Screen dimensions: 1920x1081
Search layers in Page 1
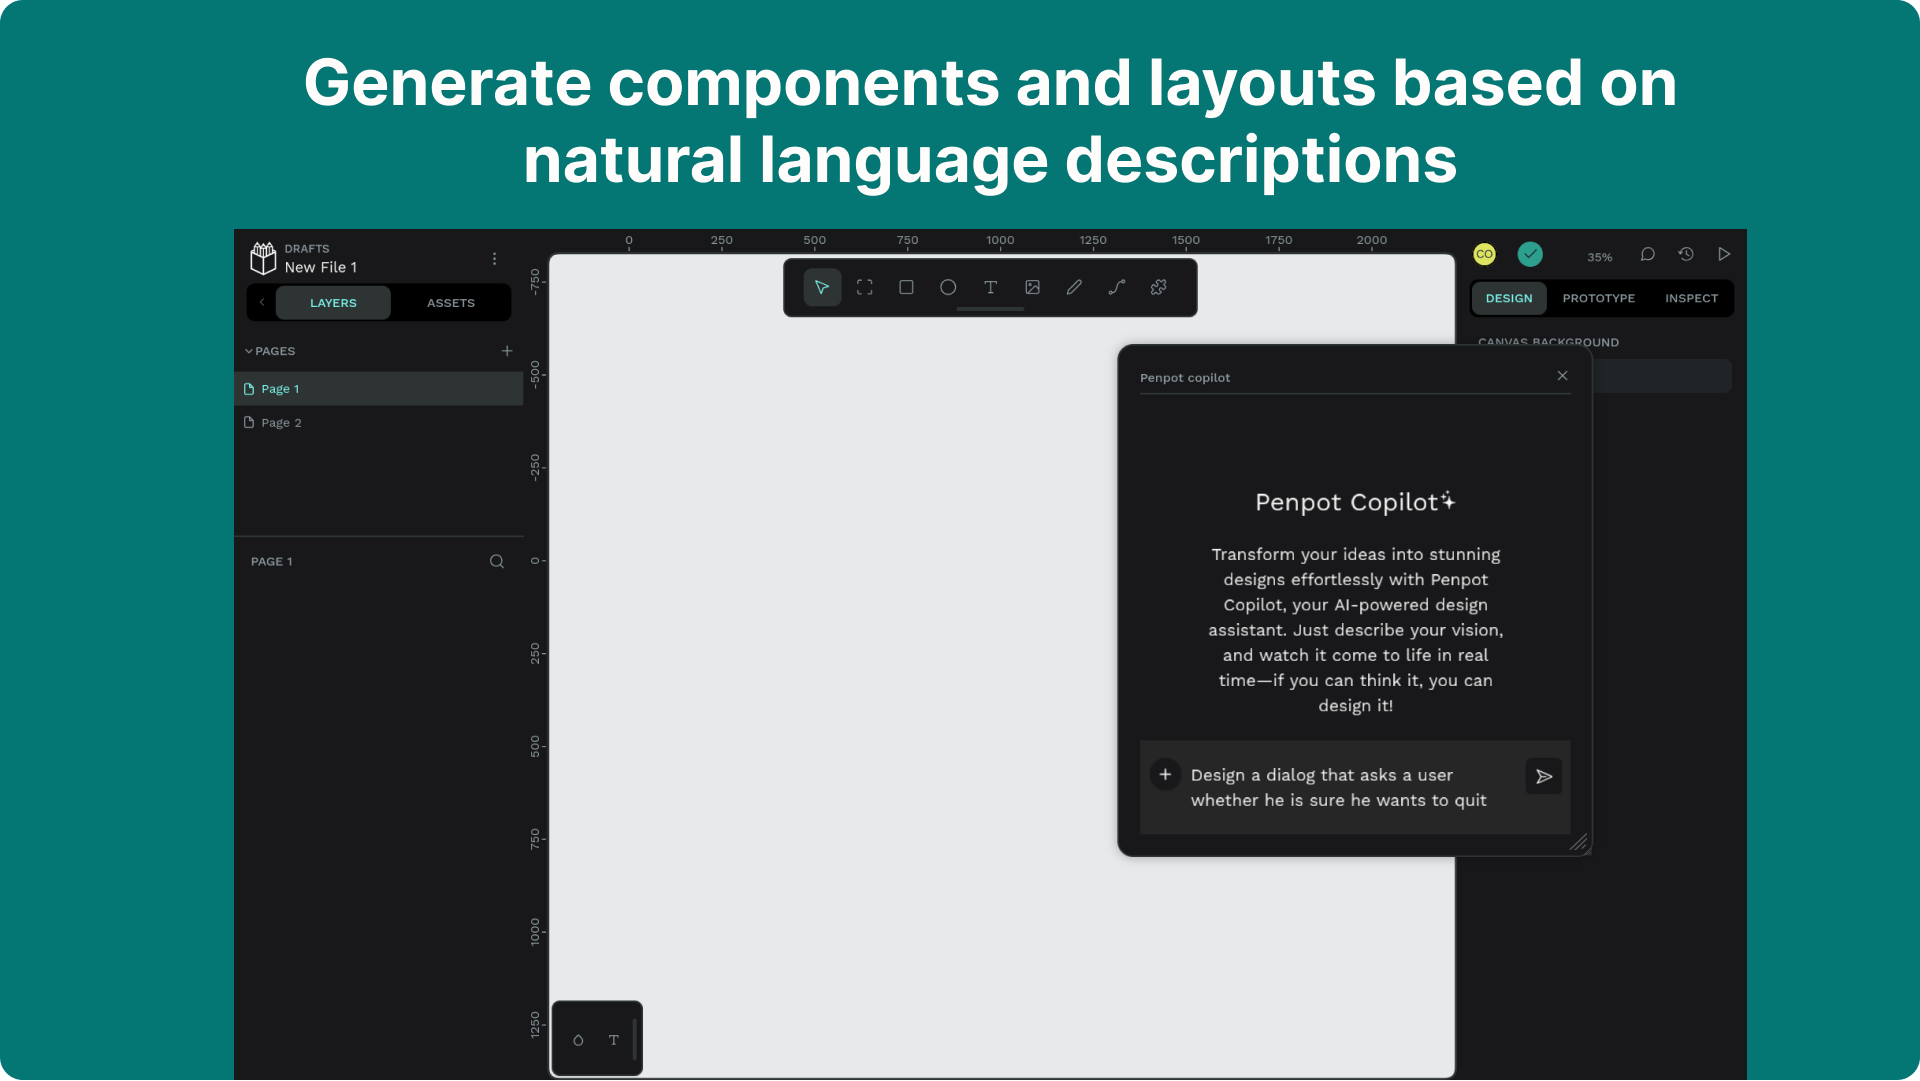[x=497, y=562]
